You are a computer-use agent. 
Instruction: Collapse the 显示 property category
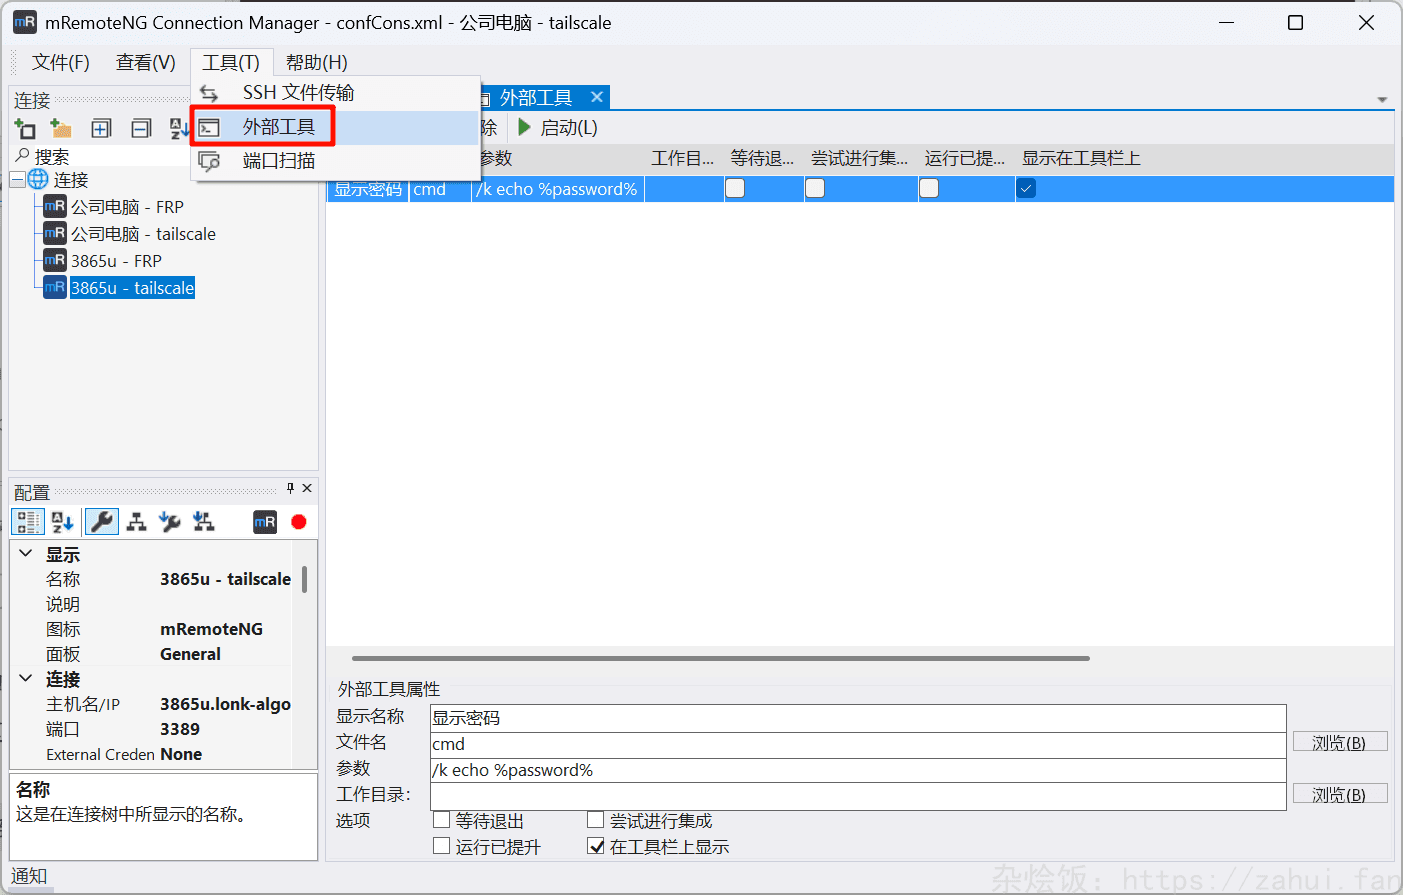point(26,554)
